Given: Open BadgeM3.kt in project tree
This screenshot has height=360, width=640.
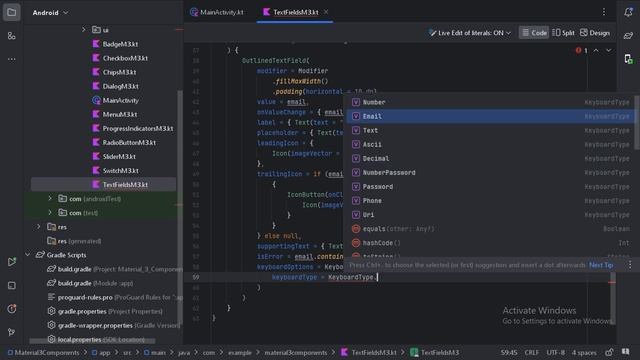Looking at the screenshot, I should pos(116,44).
